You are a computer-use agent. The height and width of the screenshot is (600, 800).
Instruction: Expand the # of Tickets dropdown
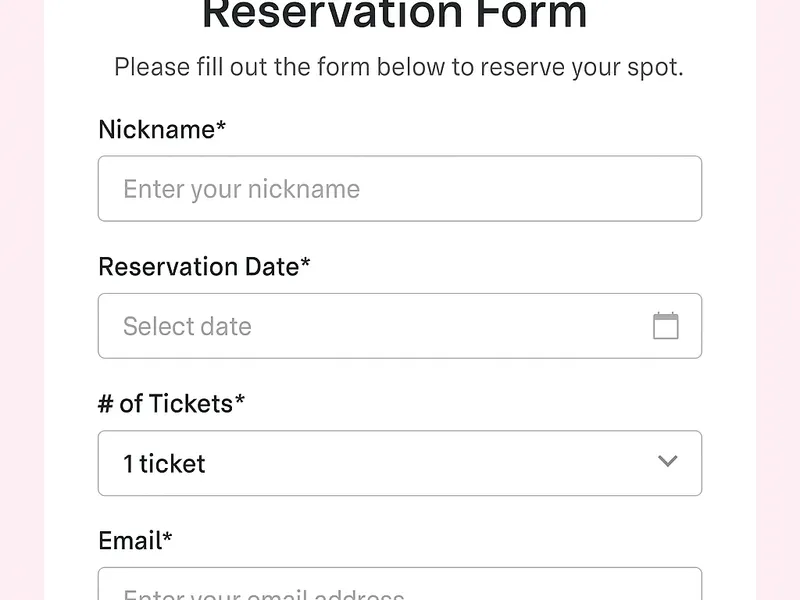point(400,463)
